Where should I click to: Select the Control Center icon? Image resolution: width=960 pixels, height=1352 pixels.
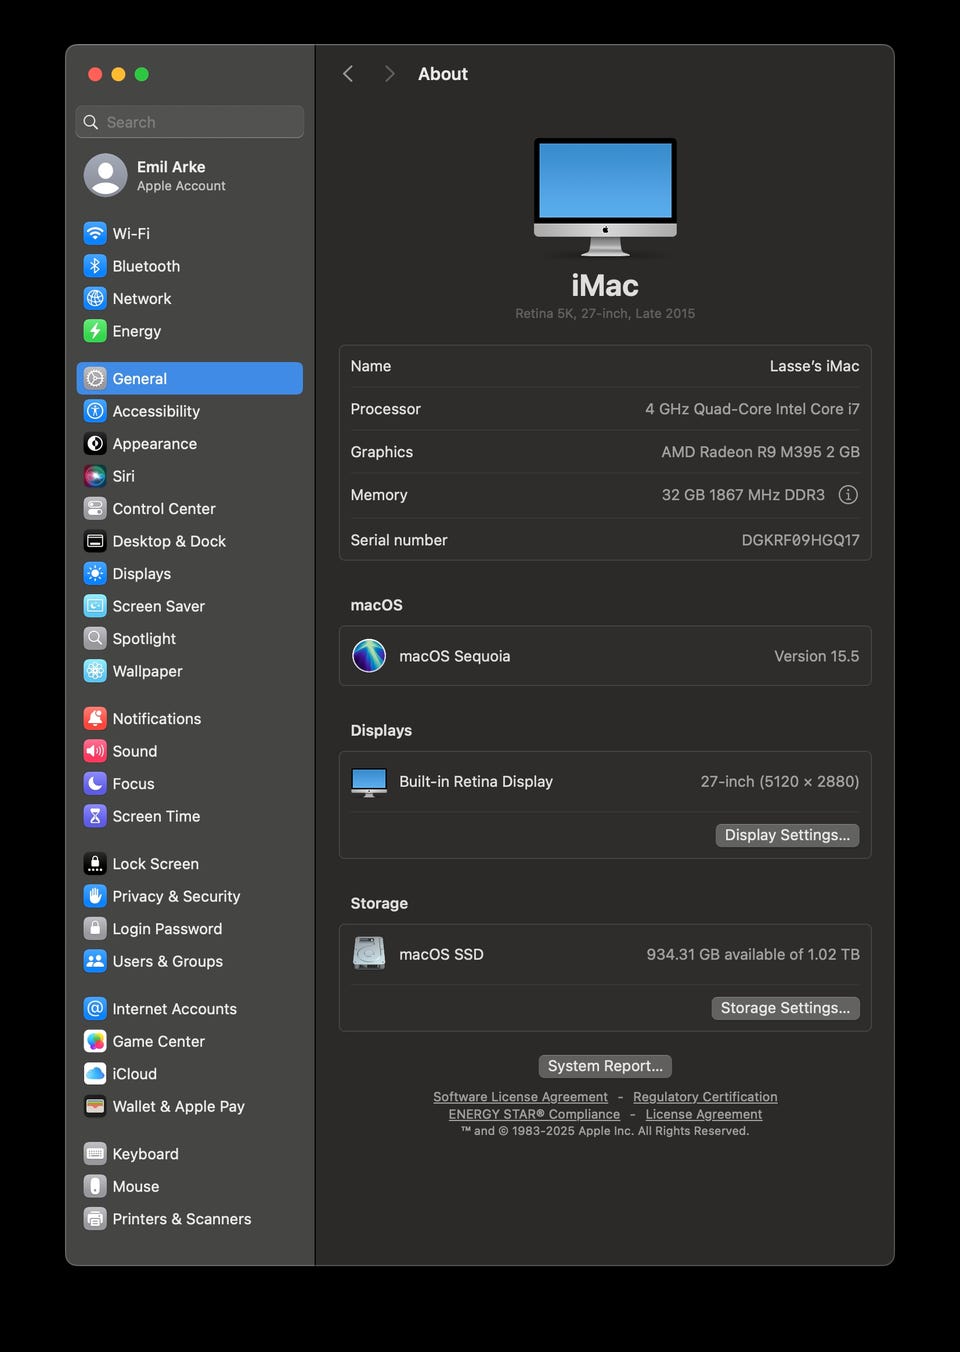coord(95,508)
